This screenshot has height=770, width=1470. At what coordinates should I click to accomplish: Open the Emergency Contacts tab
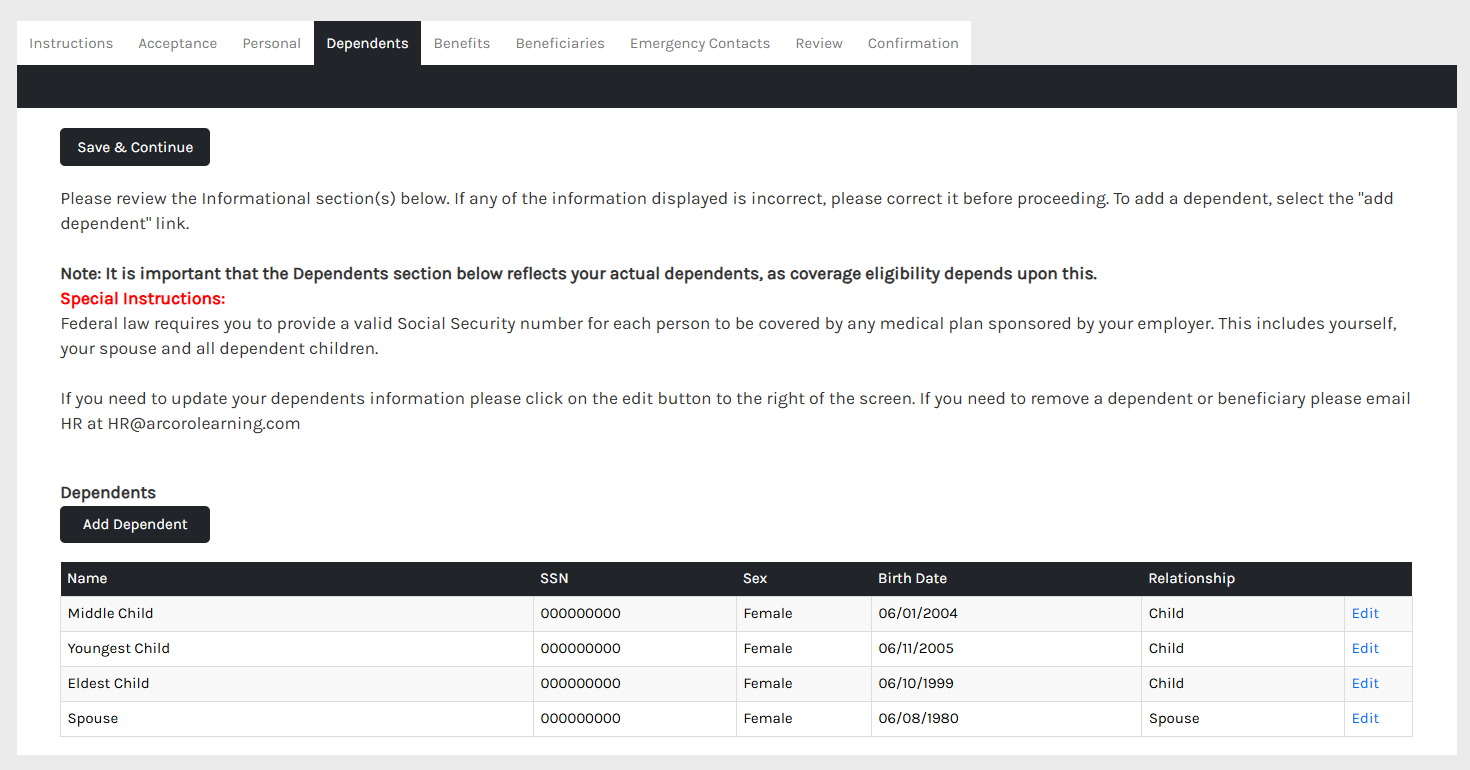[x=700, y=43]
